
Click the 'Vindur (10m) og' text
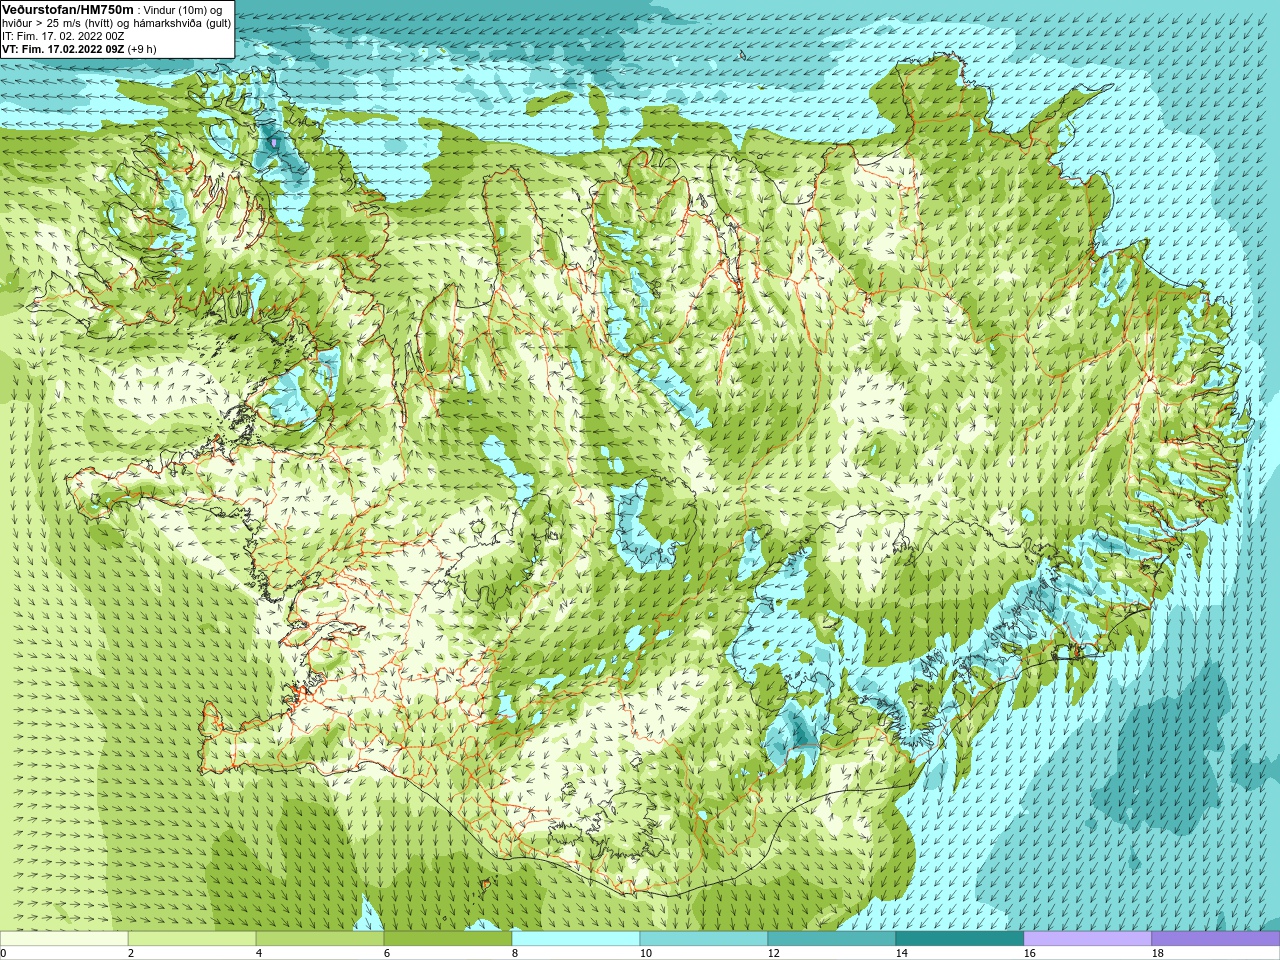tap(183, 10)
